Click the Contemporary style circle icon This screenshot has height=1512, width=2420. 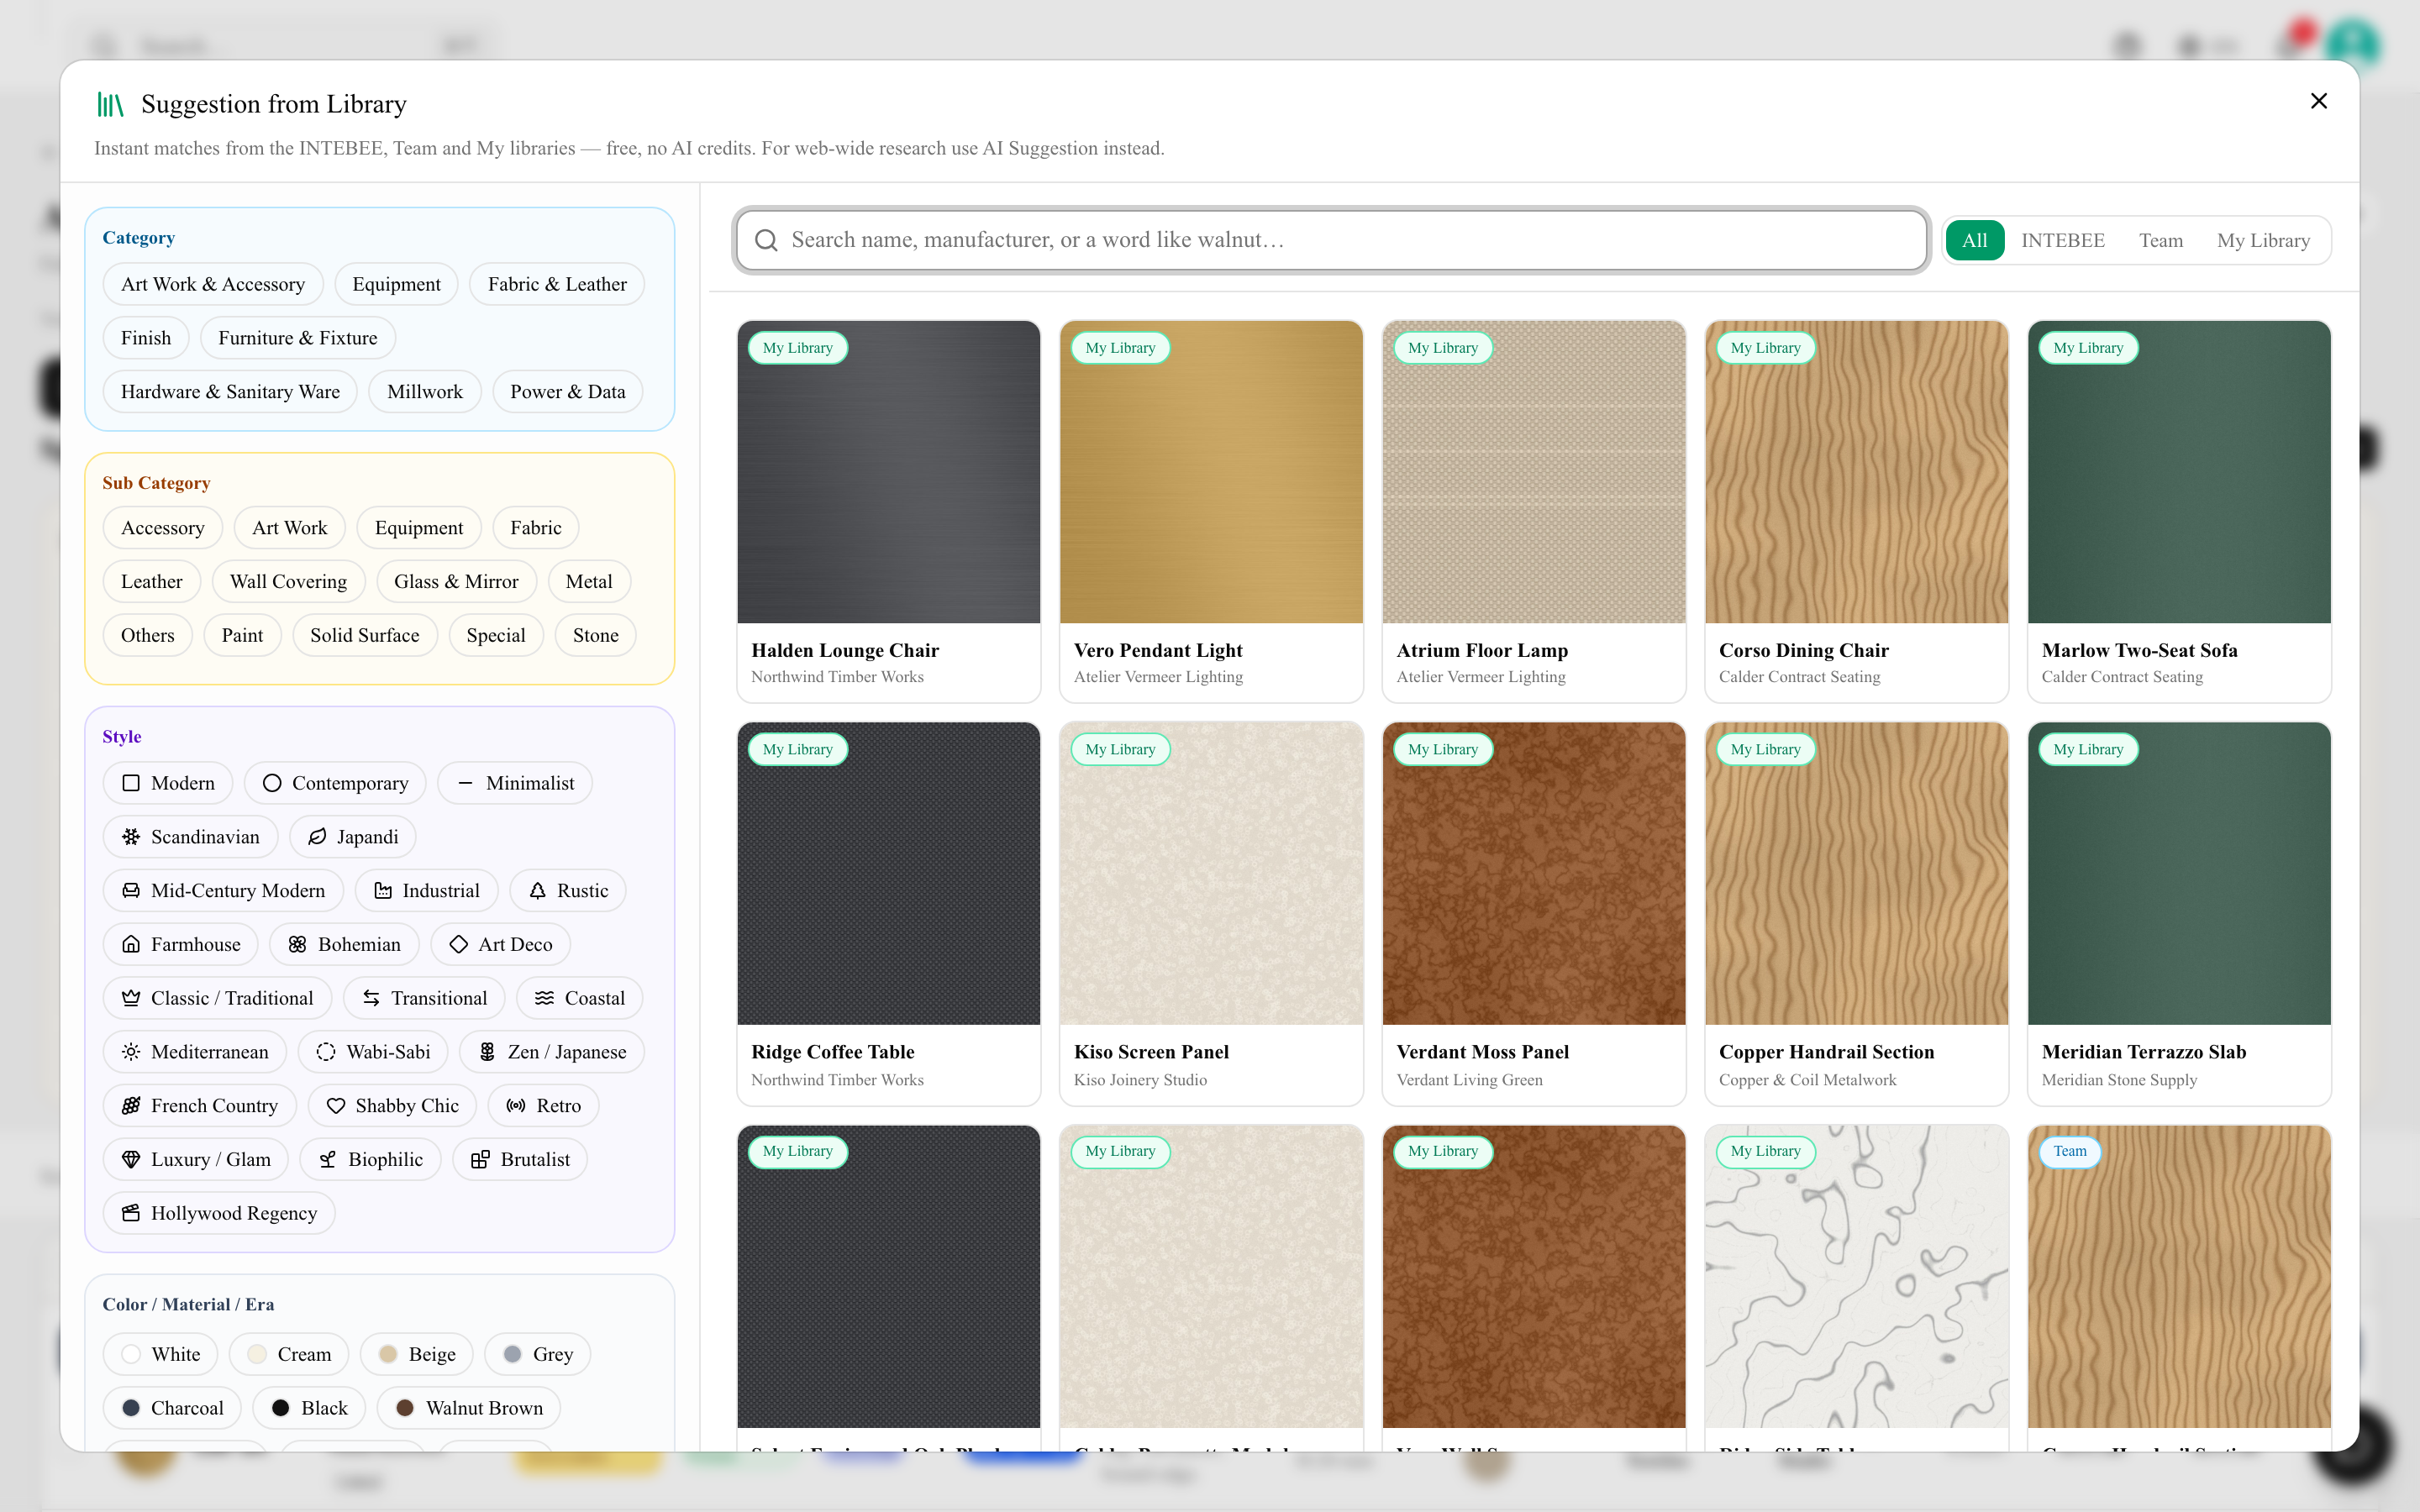(272, 783)
